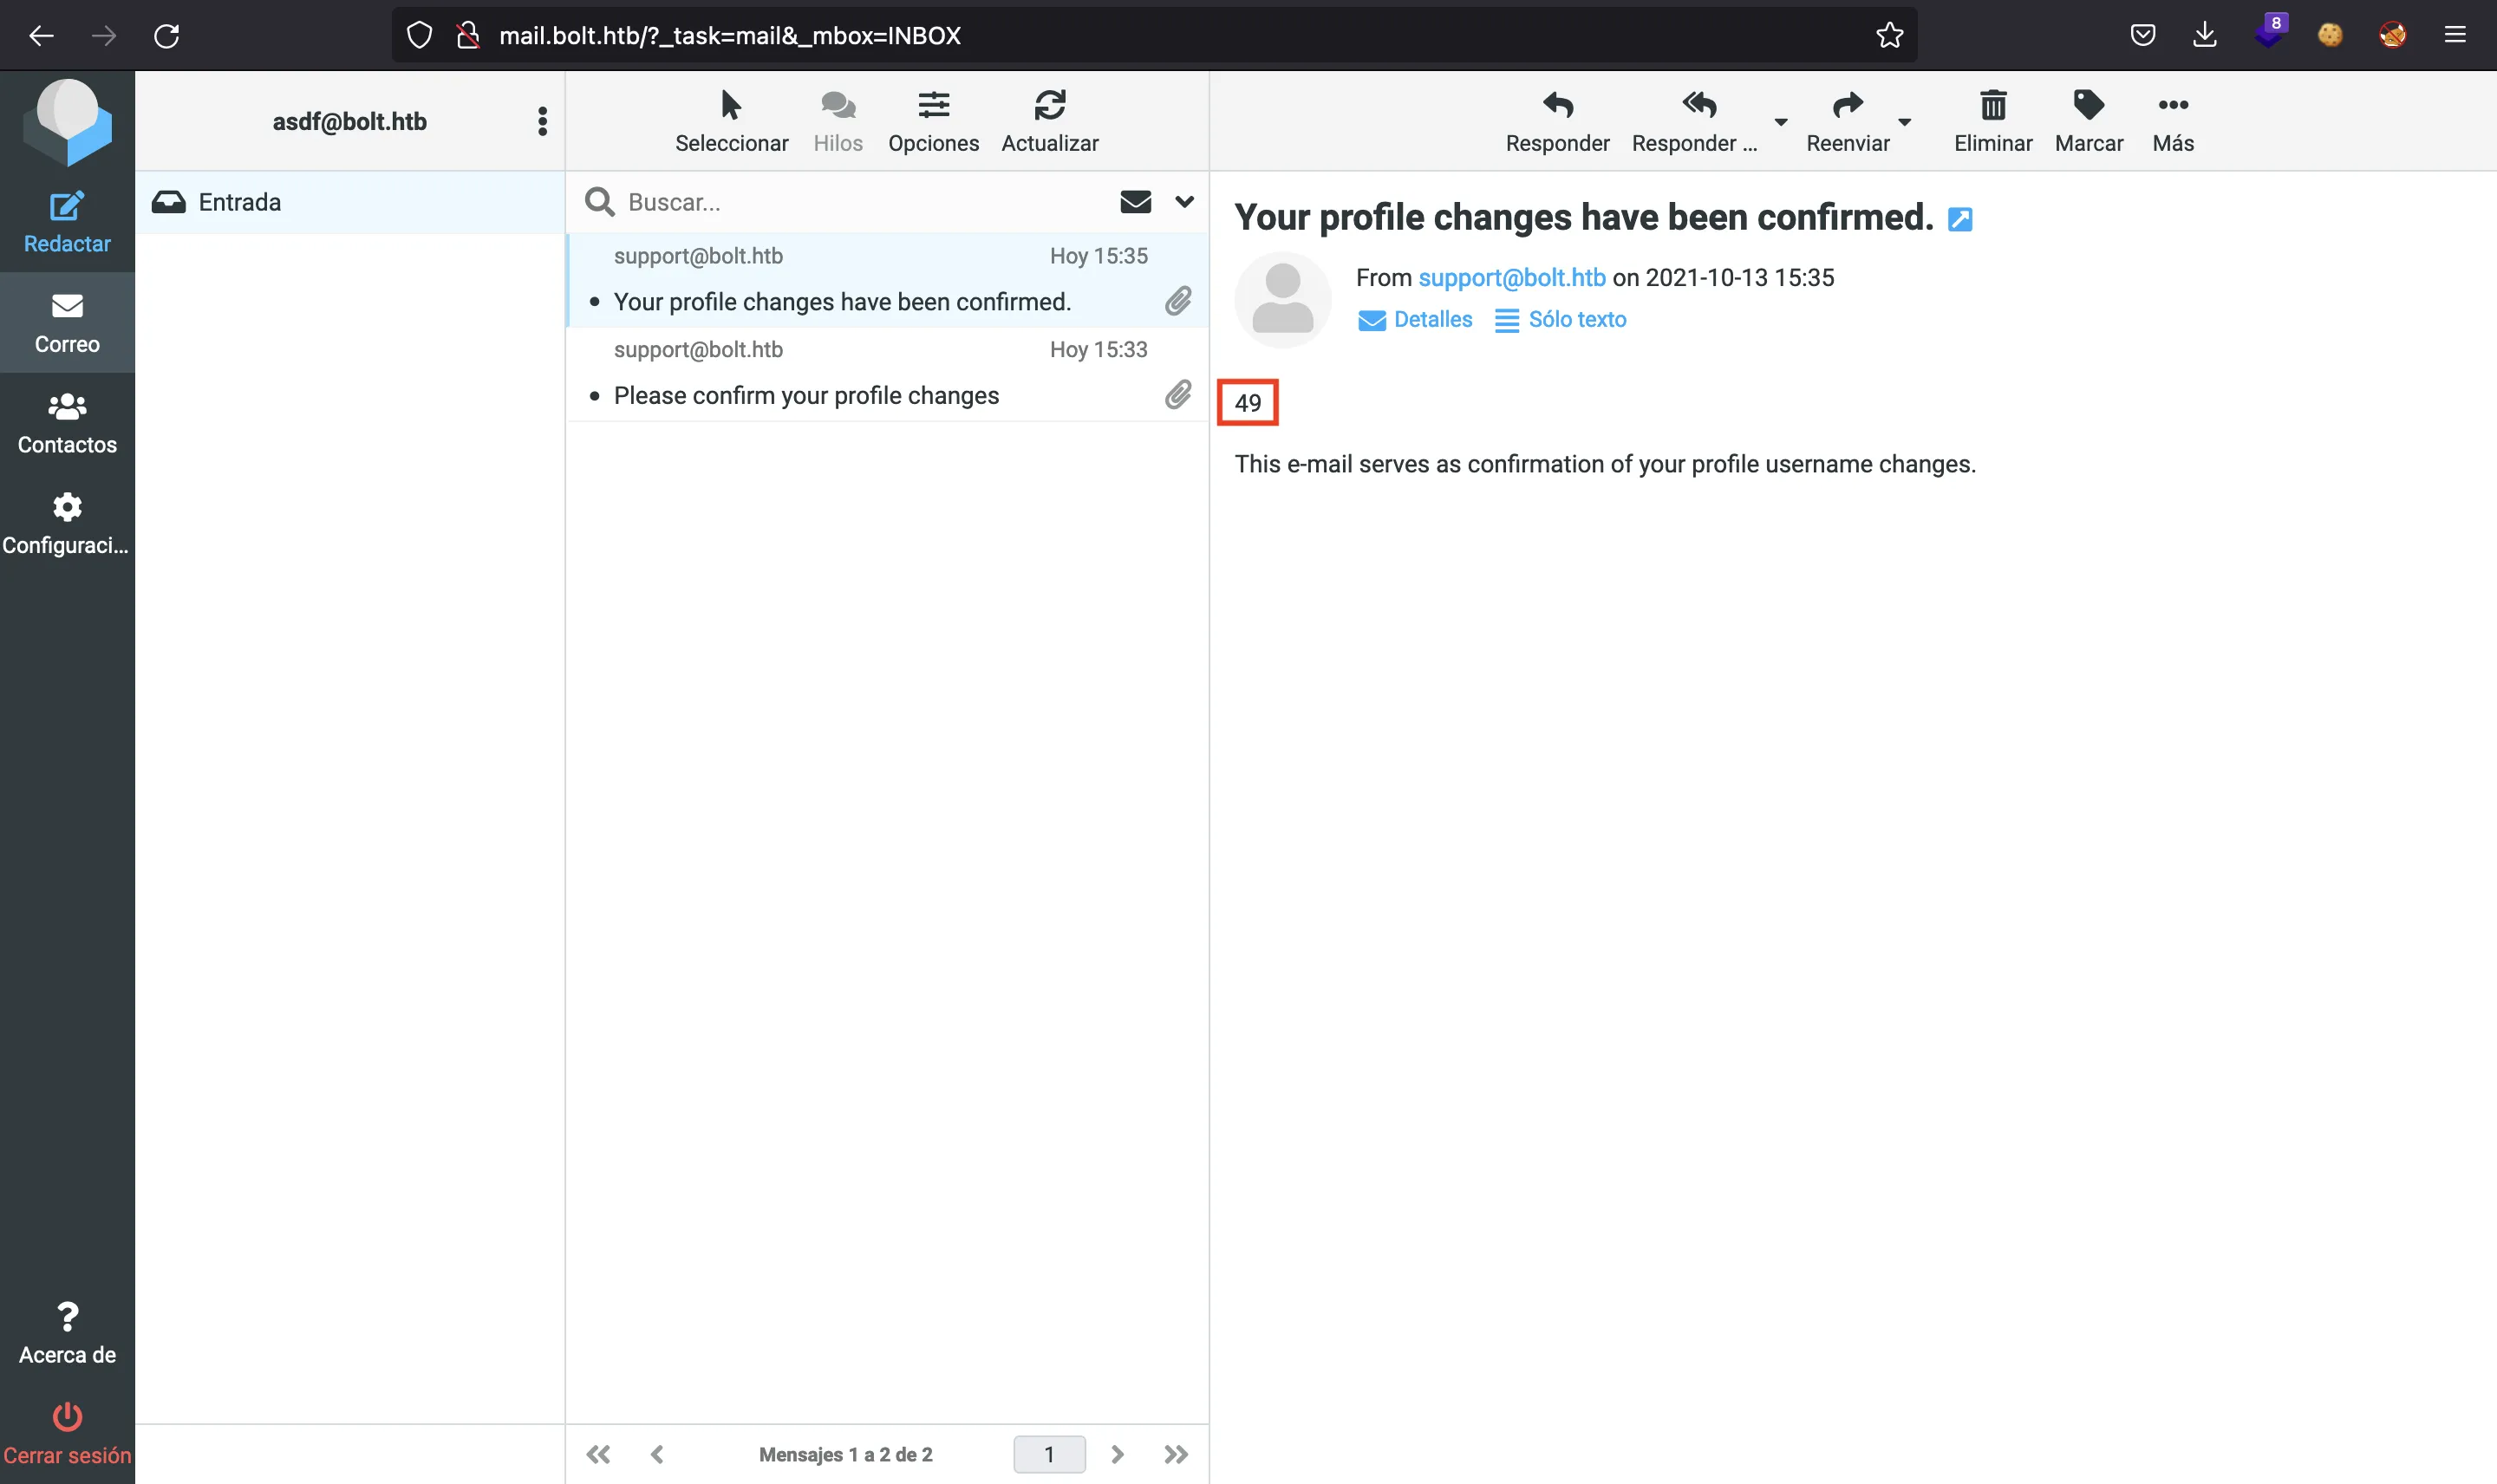This screenshot has width=2497, height=1484.
Task: Click the shield tracking protection icon
Action: pos(419,36)
